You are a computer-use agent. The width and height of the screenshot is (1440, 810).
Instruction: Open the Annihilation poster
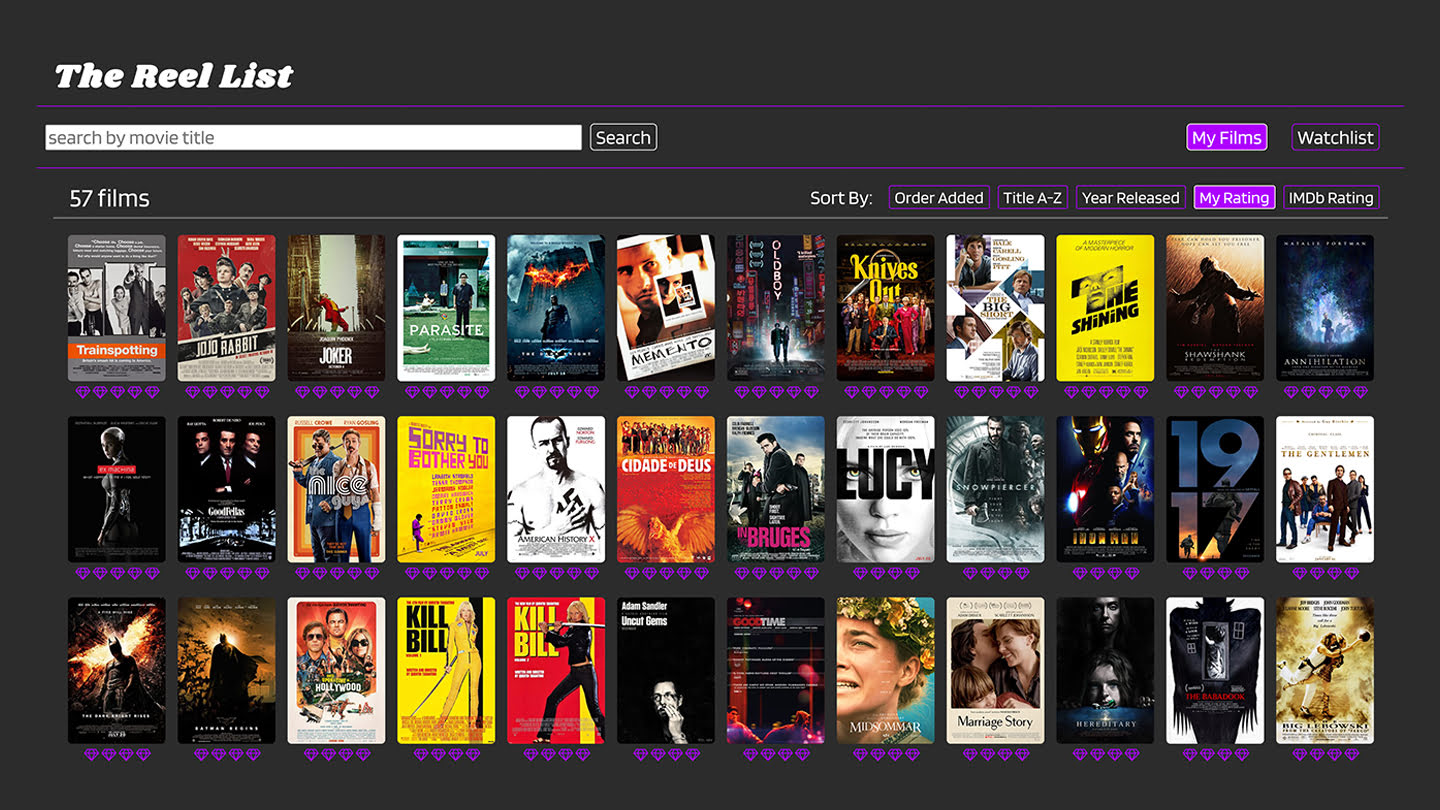coord(1325,308)
